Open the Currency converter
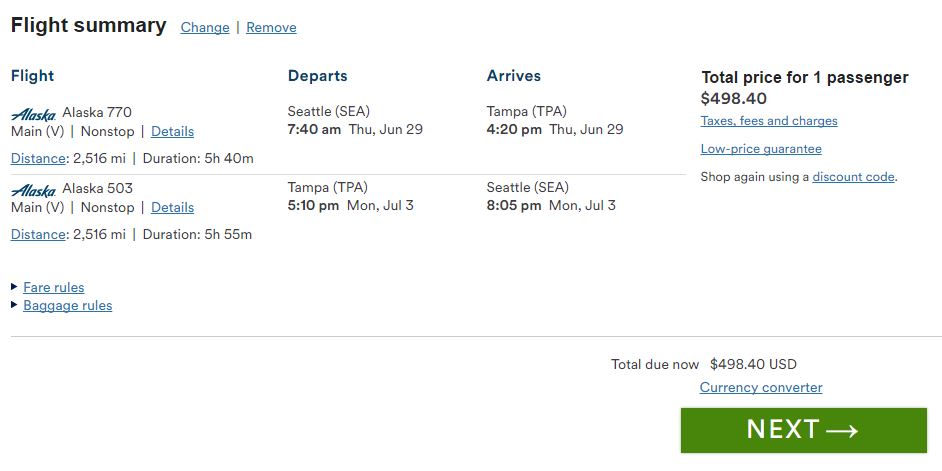The image size is (942, 471). point(761,387)
